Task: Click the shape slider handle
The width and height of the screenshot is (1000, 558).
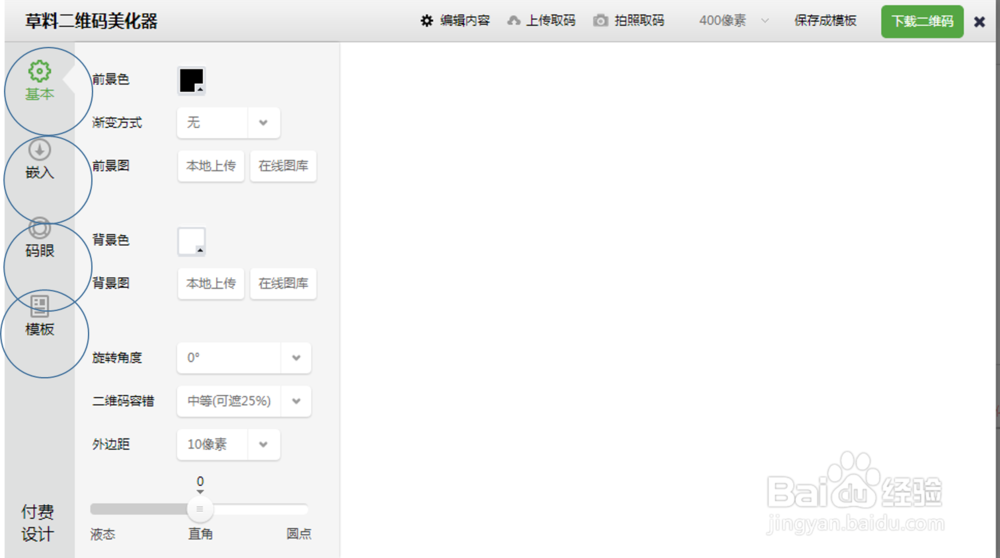Action: 200,509
